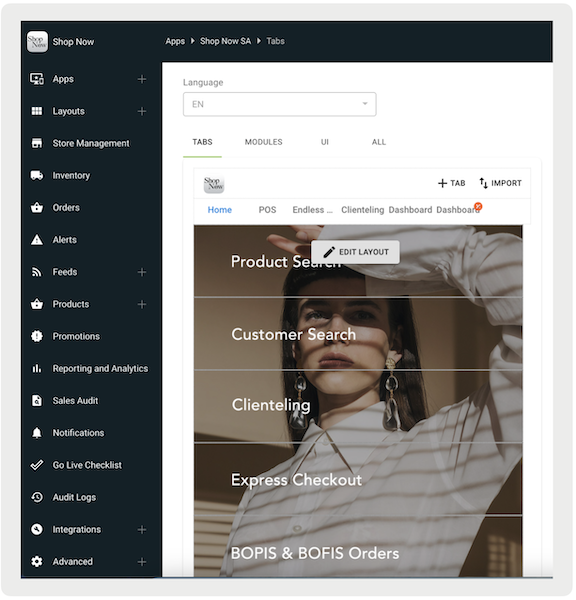576x600 pixels.
Task: Switch to the UI tab
Action: pyautogui.click(x=325, y=142)
